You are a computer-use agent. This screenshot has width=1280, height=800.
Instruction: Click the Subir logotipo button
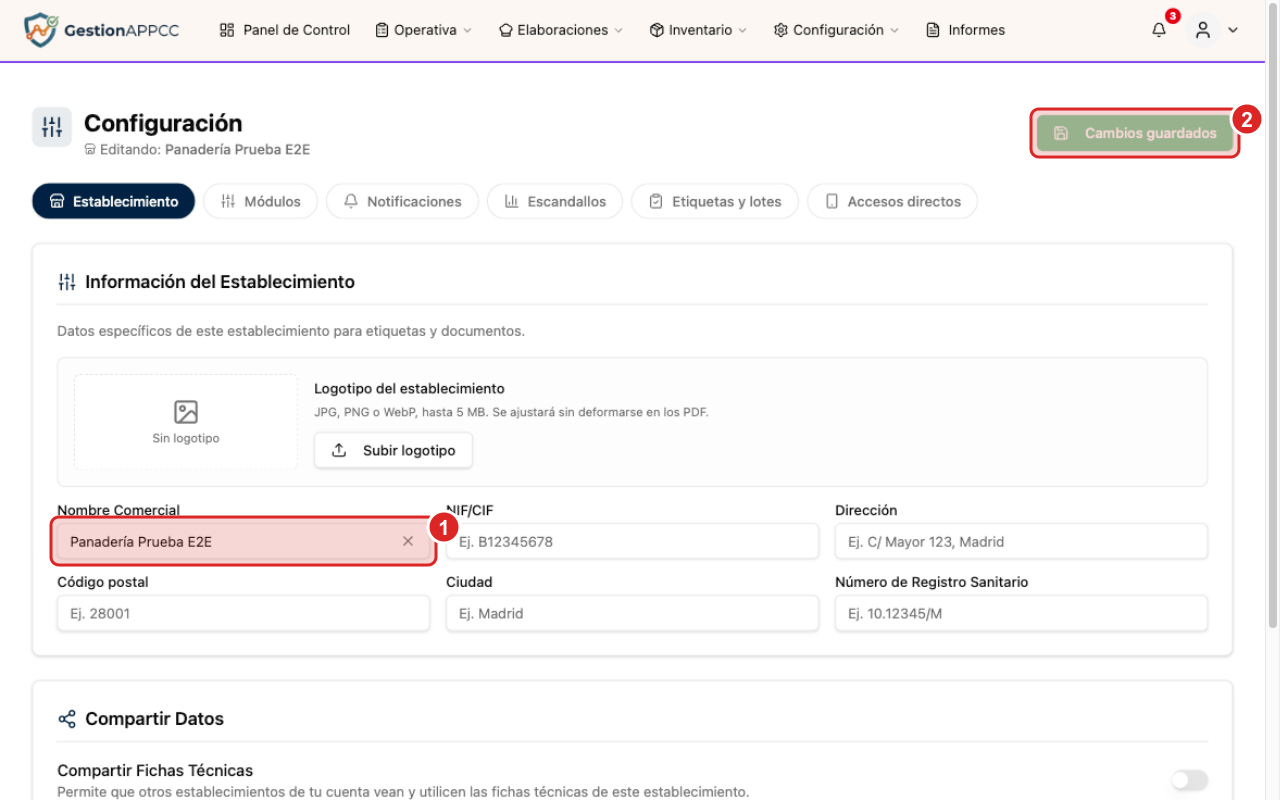pos(393,450)
